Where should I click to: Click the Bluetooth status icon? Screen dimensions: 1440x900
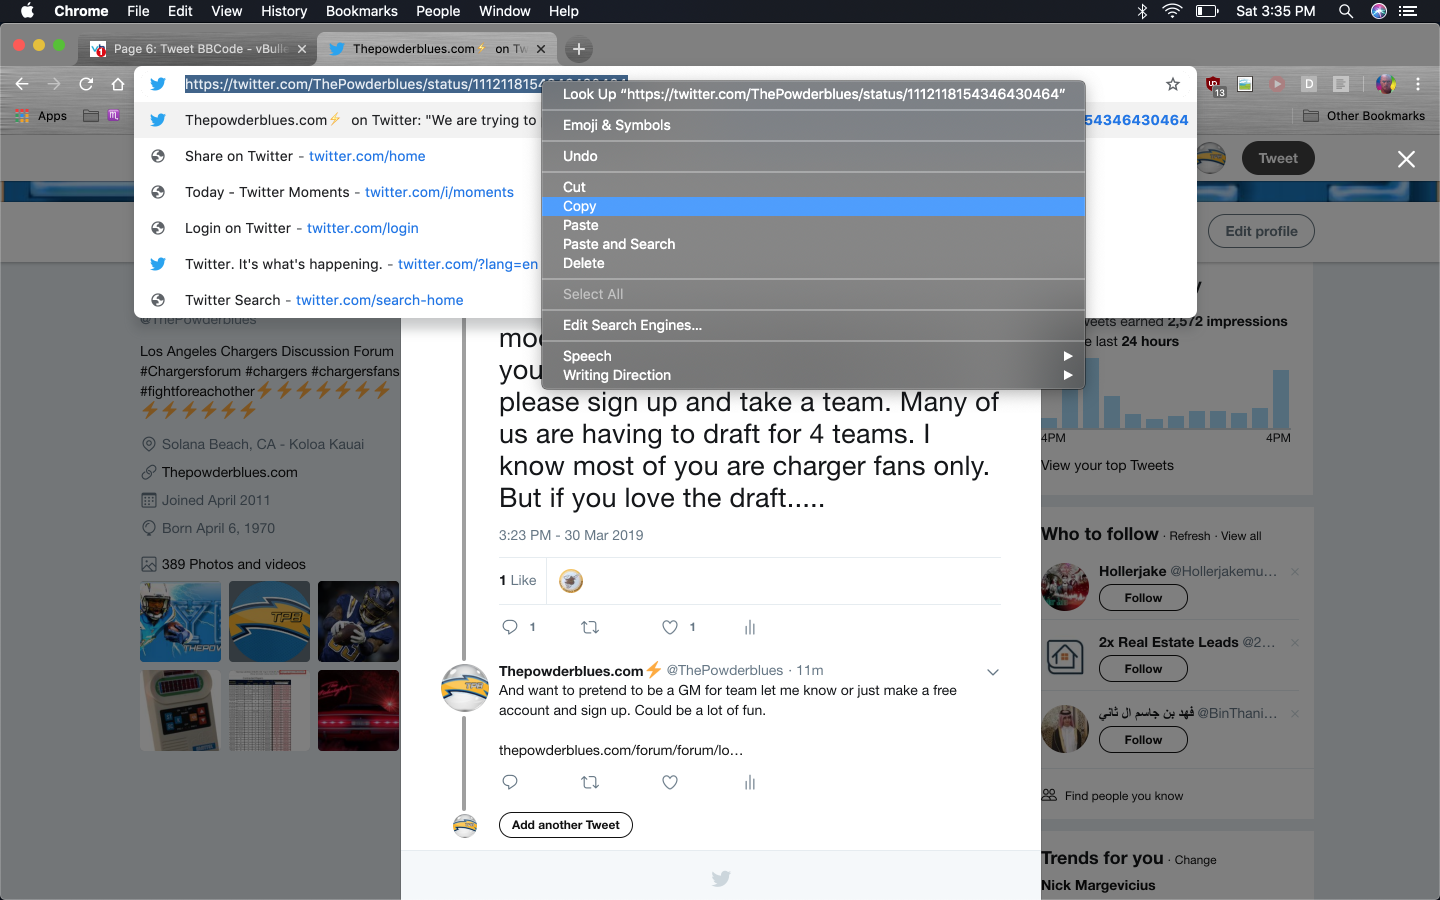(1142, 11)
